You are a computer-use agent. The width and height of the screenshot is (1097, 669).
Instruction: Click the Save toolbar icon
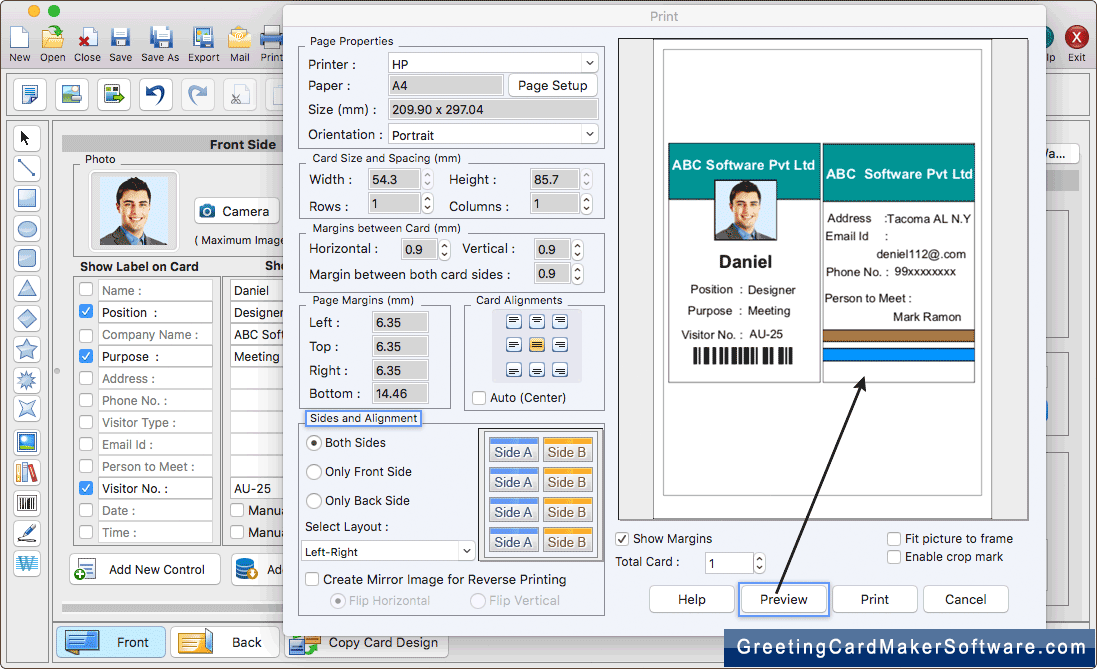120,43
